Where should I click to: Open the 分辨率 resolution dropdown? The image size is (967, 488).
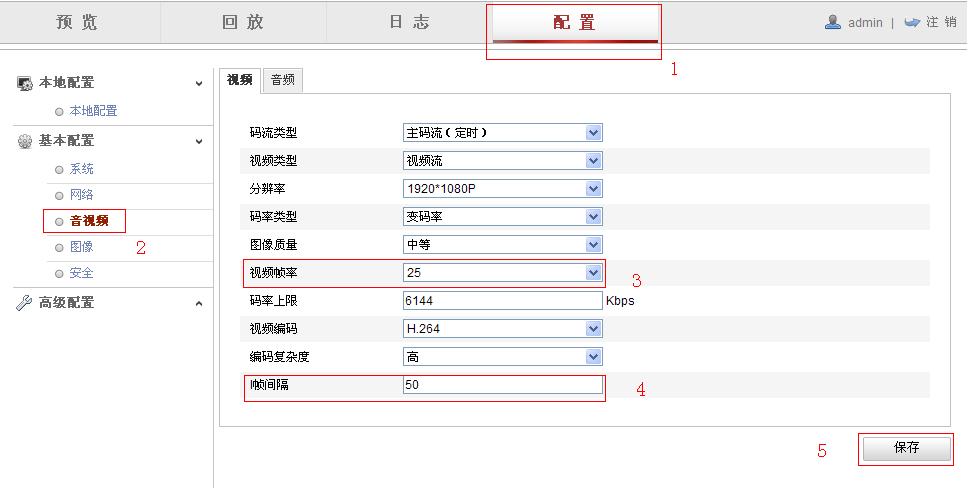[593, 188]
